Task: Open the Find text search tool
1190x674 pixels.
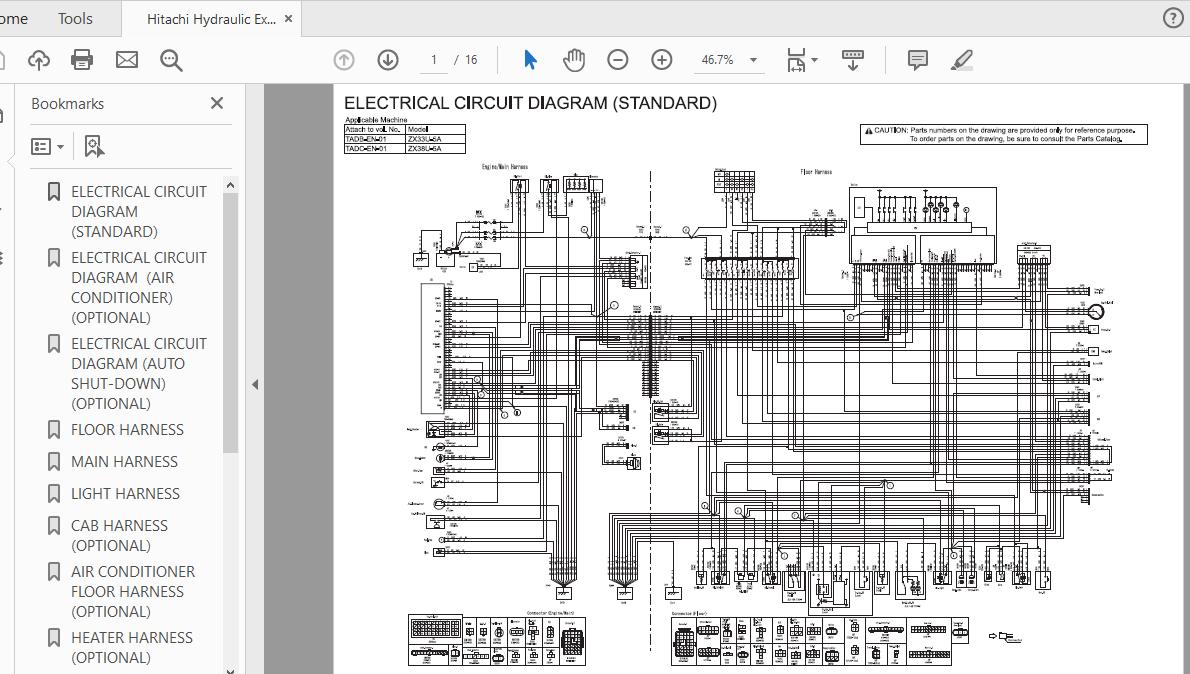Action: (x=171, y=60)
